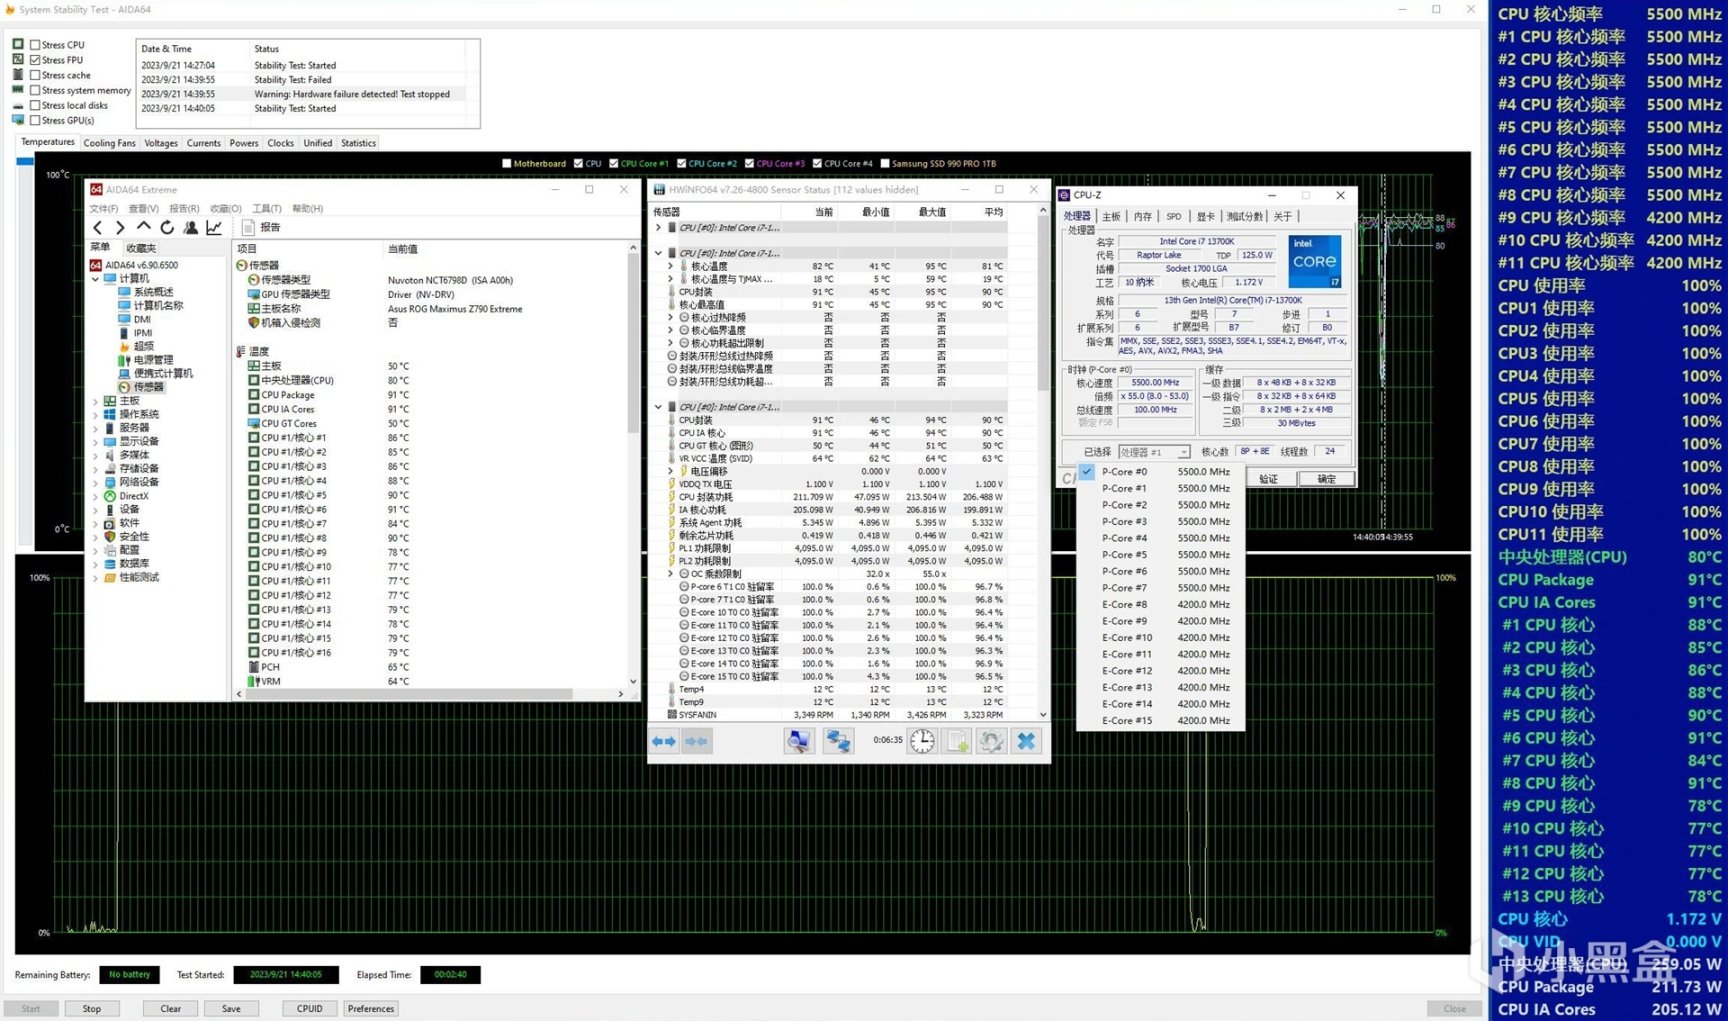
Task: Toggle the Motherboard graph legend checkbox
Action: [506, 163]
